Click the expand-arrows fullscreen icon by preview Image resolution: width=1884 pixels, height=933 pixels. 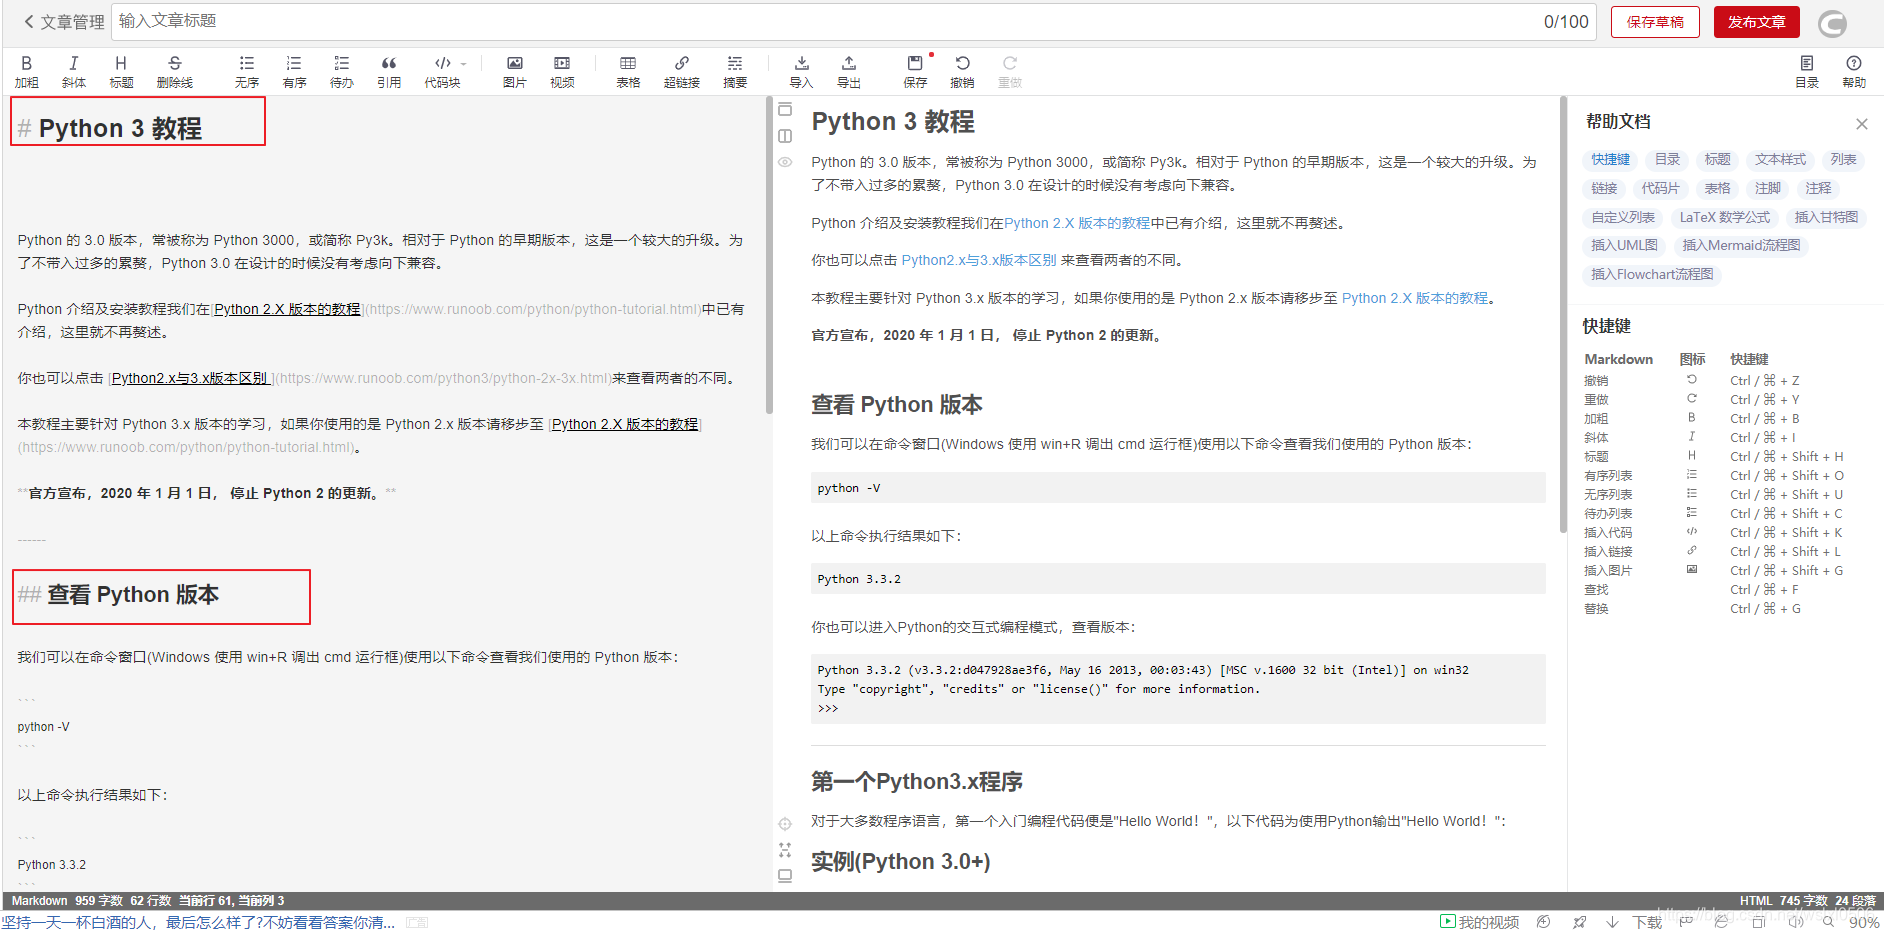(785, 850)
